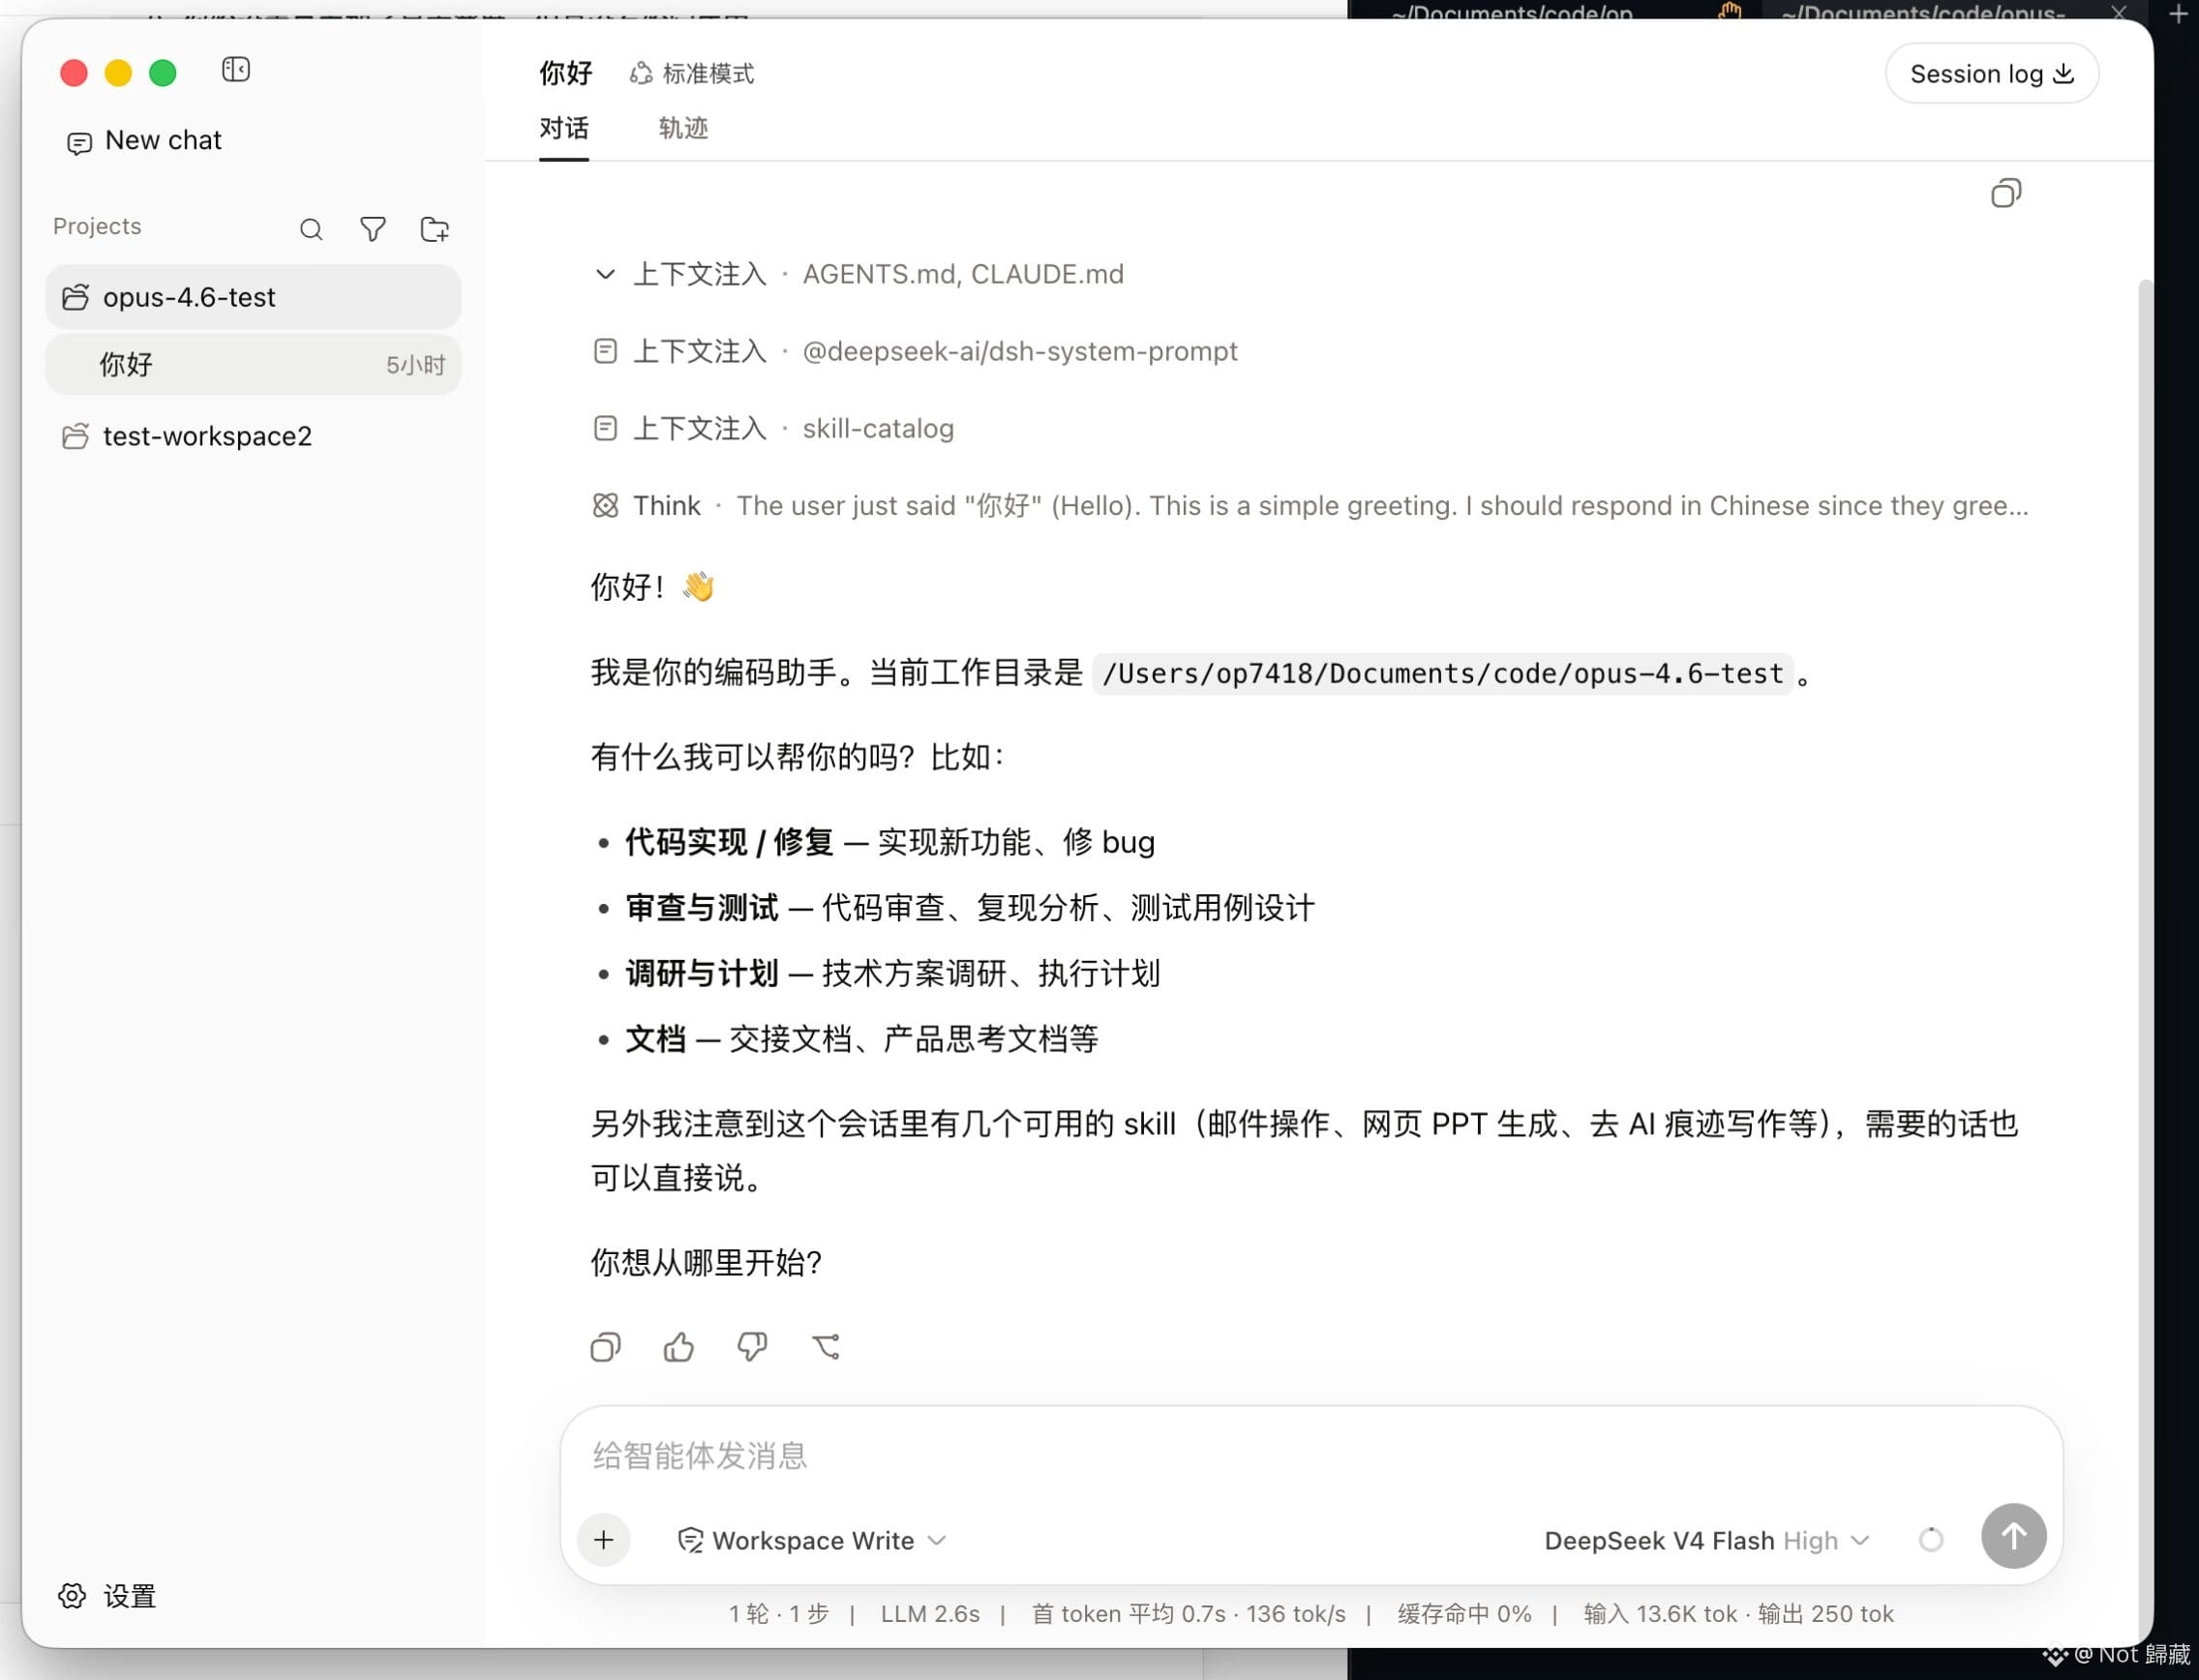The height and width of the screenshot is (1680, 2199).
Task: Switch to the 对话 tab
Action: [x=564, y=128]
